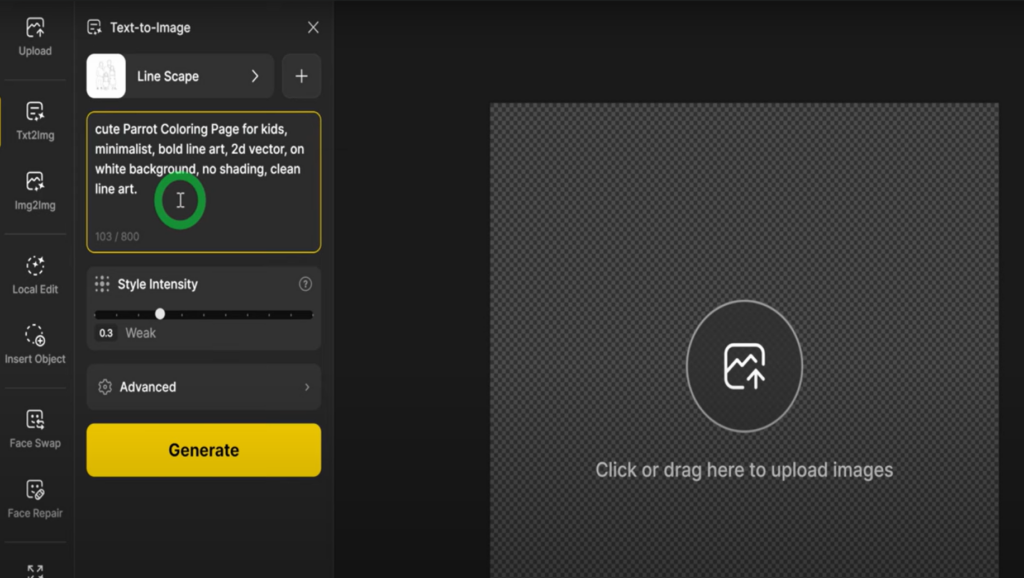Image resolution: width=1024 pixels, height=578 pixels.
Task: Select the Insert Object tool
Action: point(35,344)
